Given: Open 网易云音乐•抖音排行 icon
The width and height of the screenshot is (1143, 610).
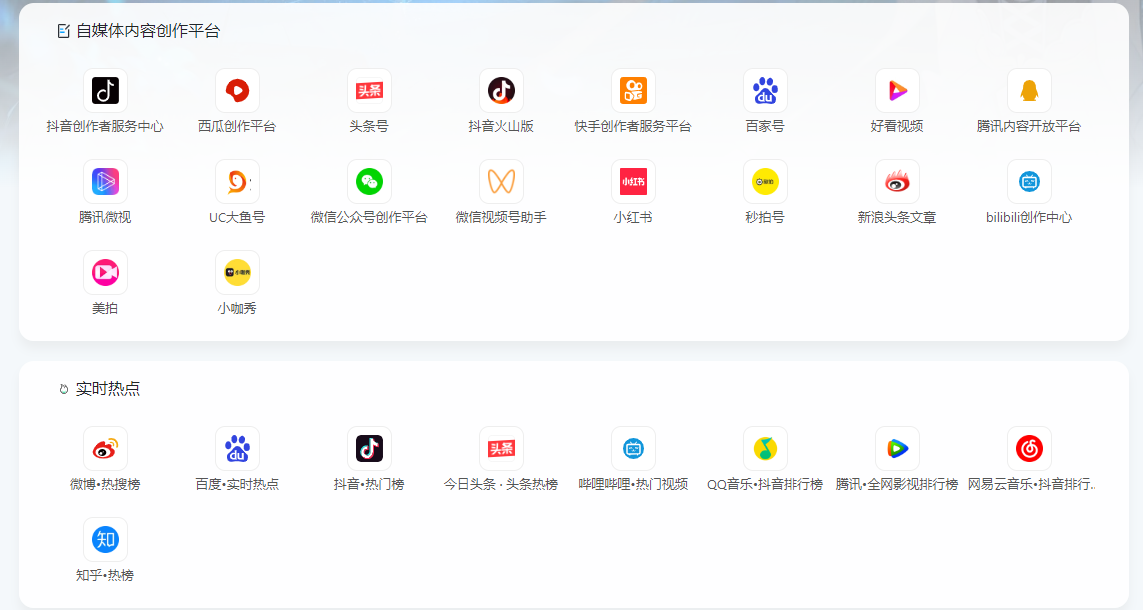Looking at the screenshot, I should pyautogui.click(x=1029, y=448).
